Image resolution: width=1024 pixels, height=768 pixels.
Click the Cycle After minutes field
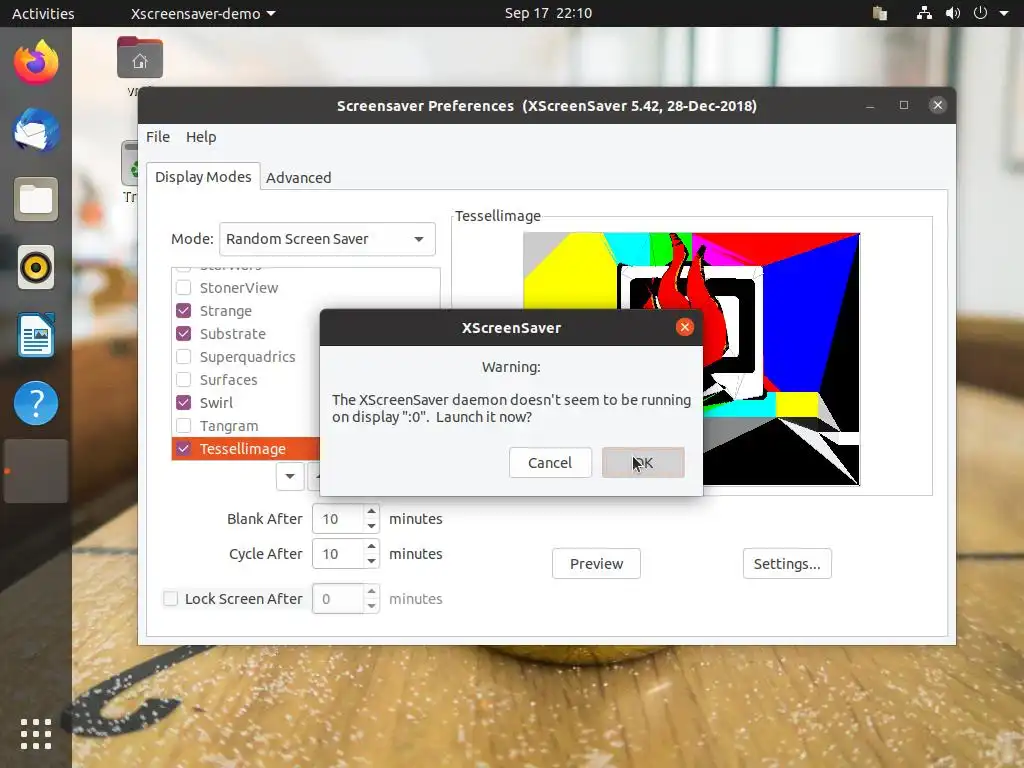tap(338, 554)
